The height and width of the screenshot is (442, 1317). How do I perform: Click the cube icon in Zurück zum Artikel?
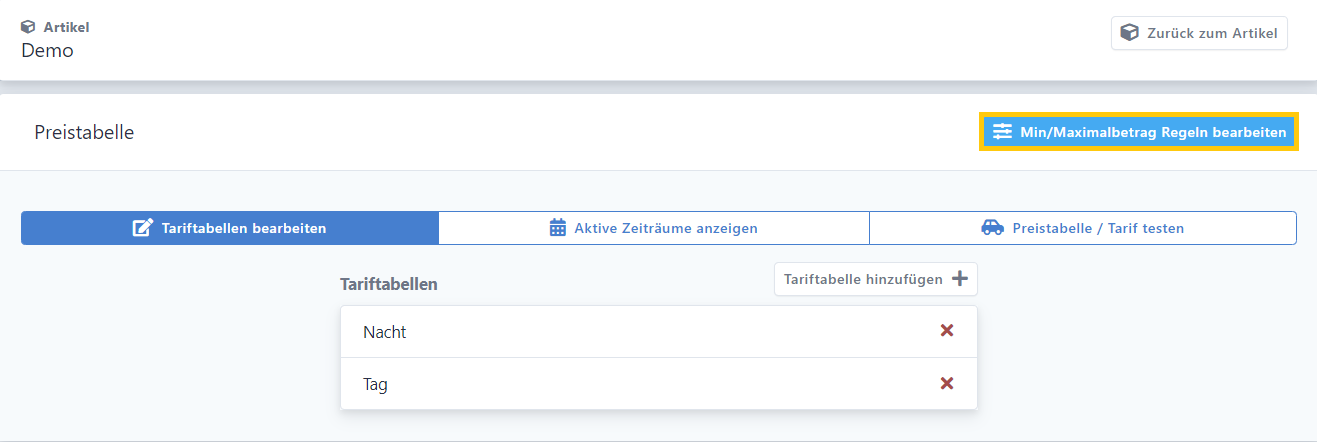(x=1129, y=33)
